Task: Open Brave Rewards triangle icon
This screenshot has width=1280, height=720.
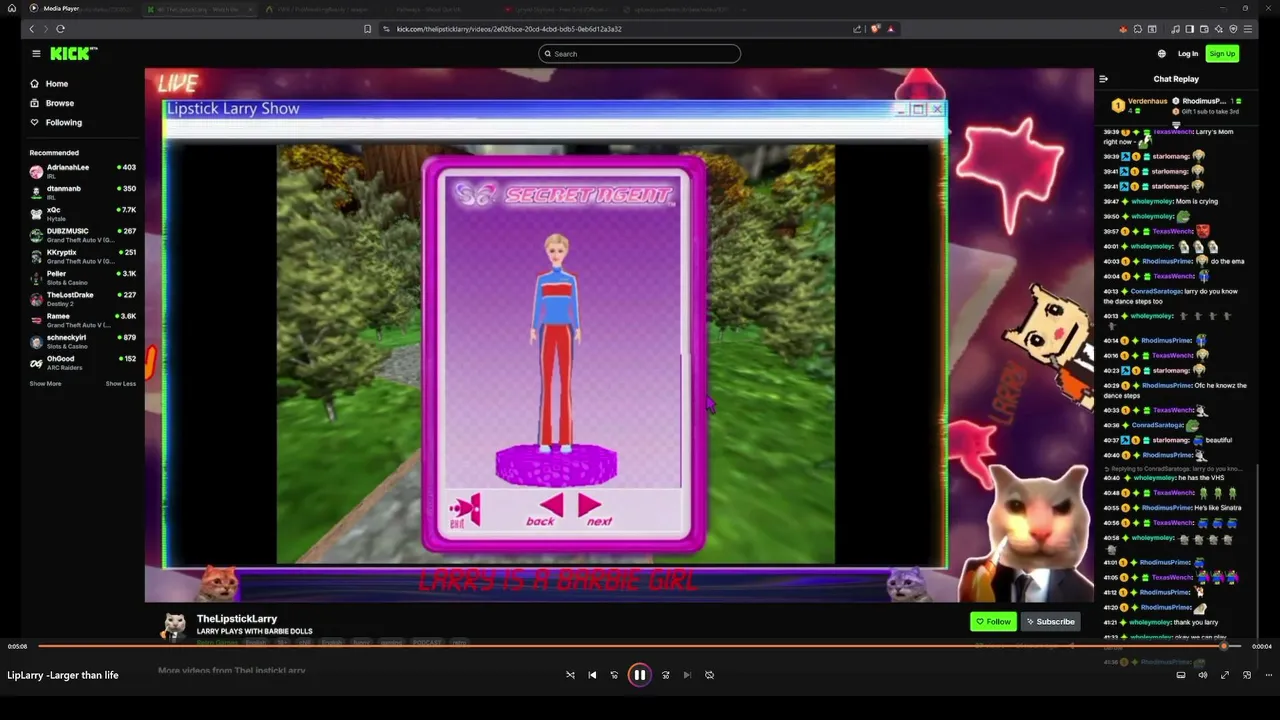Action: coord(890,29)
